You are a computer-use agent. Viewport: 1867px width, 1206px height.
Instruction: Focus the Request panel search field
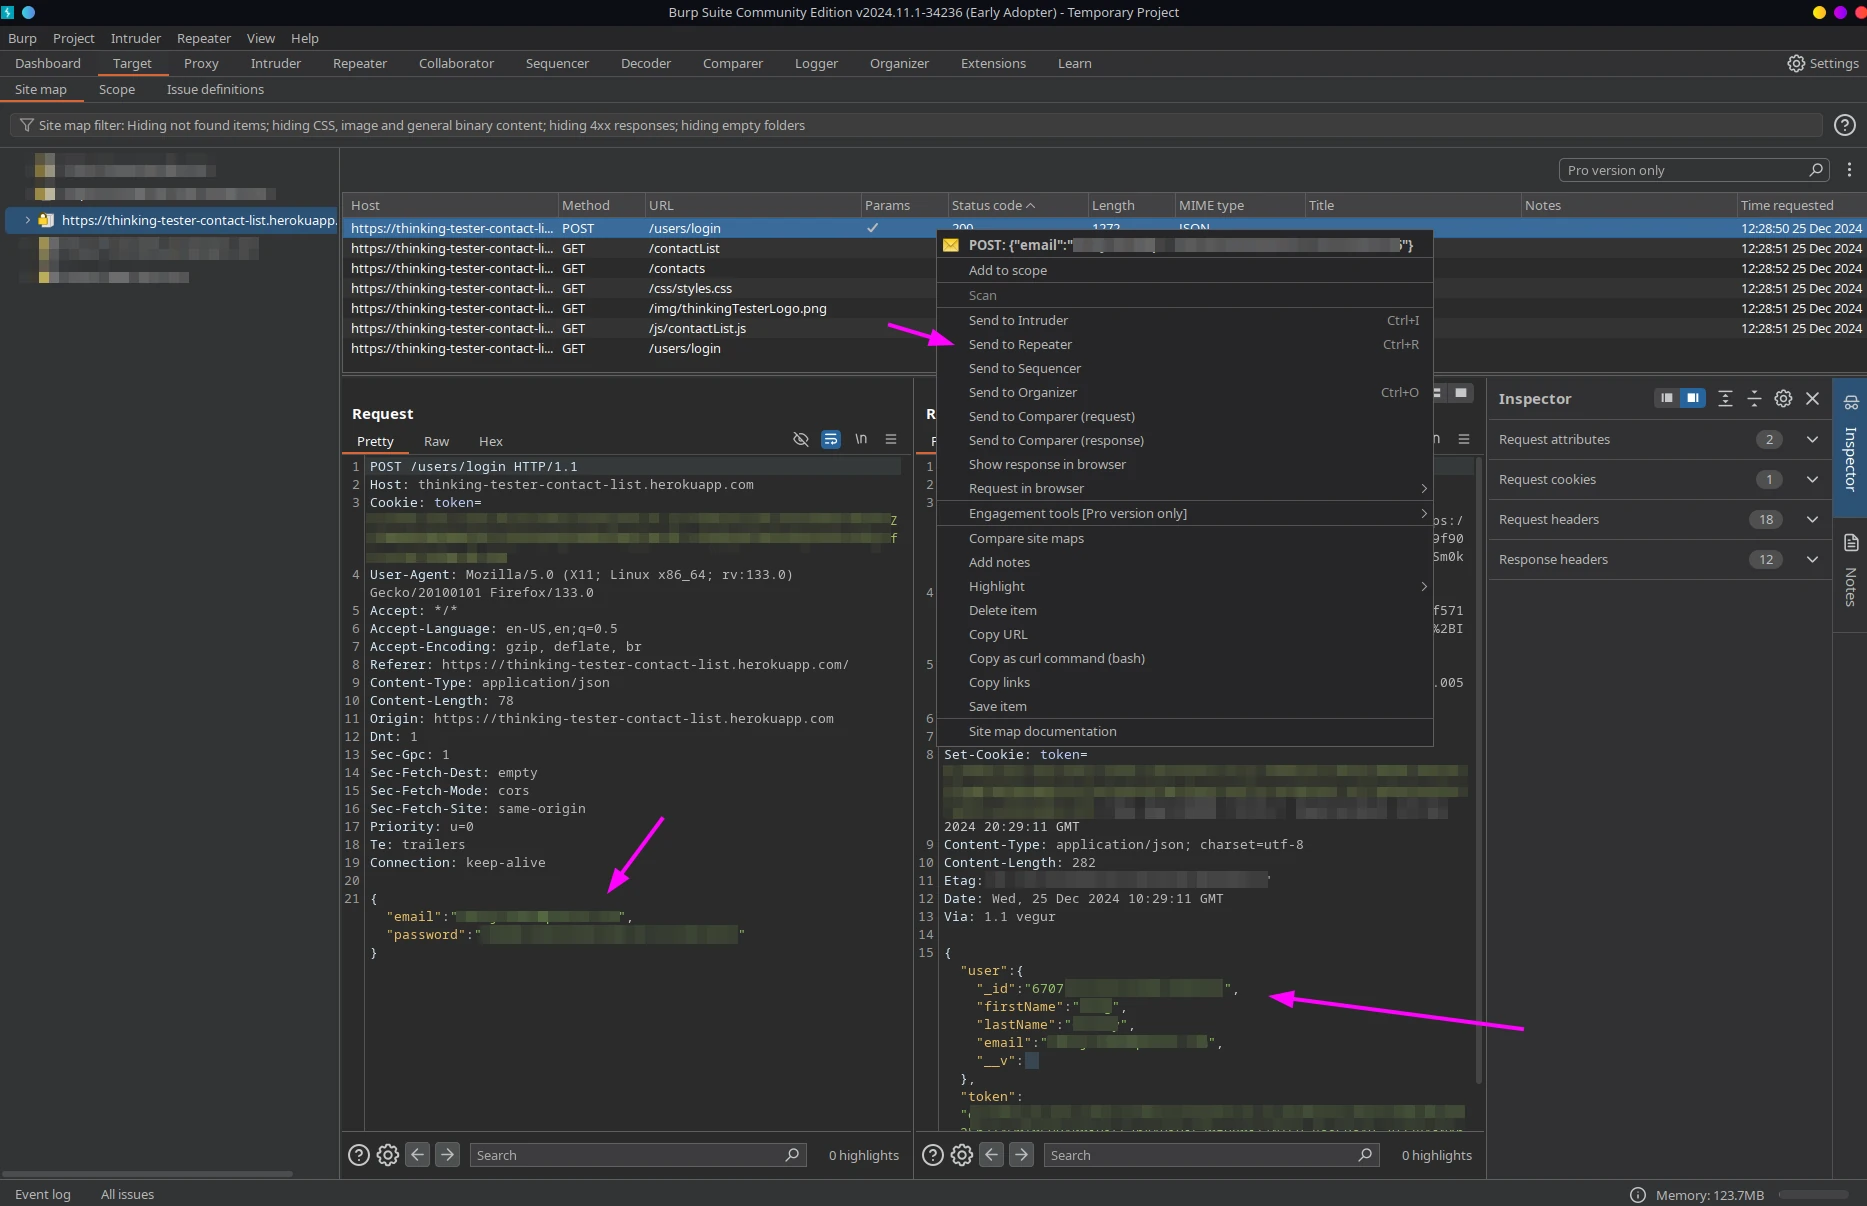coord(630,1155)
